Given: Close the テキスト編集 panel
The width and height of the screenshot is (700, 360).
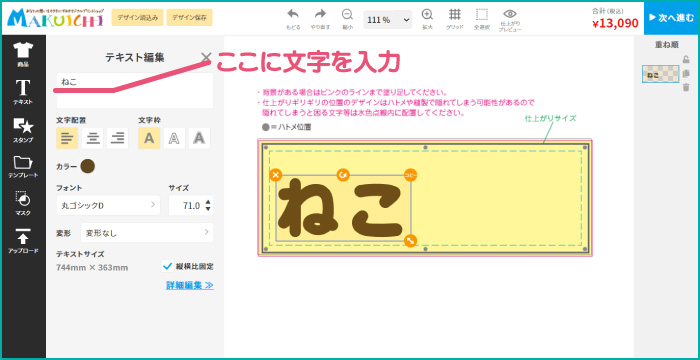Looking at the screenshot, I should [x=206, y=57].
